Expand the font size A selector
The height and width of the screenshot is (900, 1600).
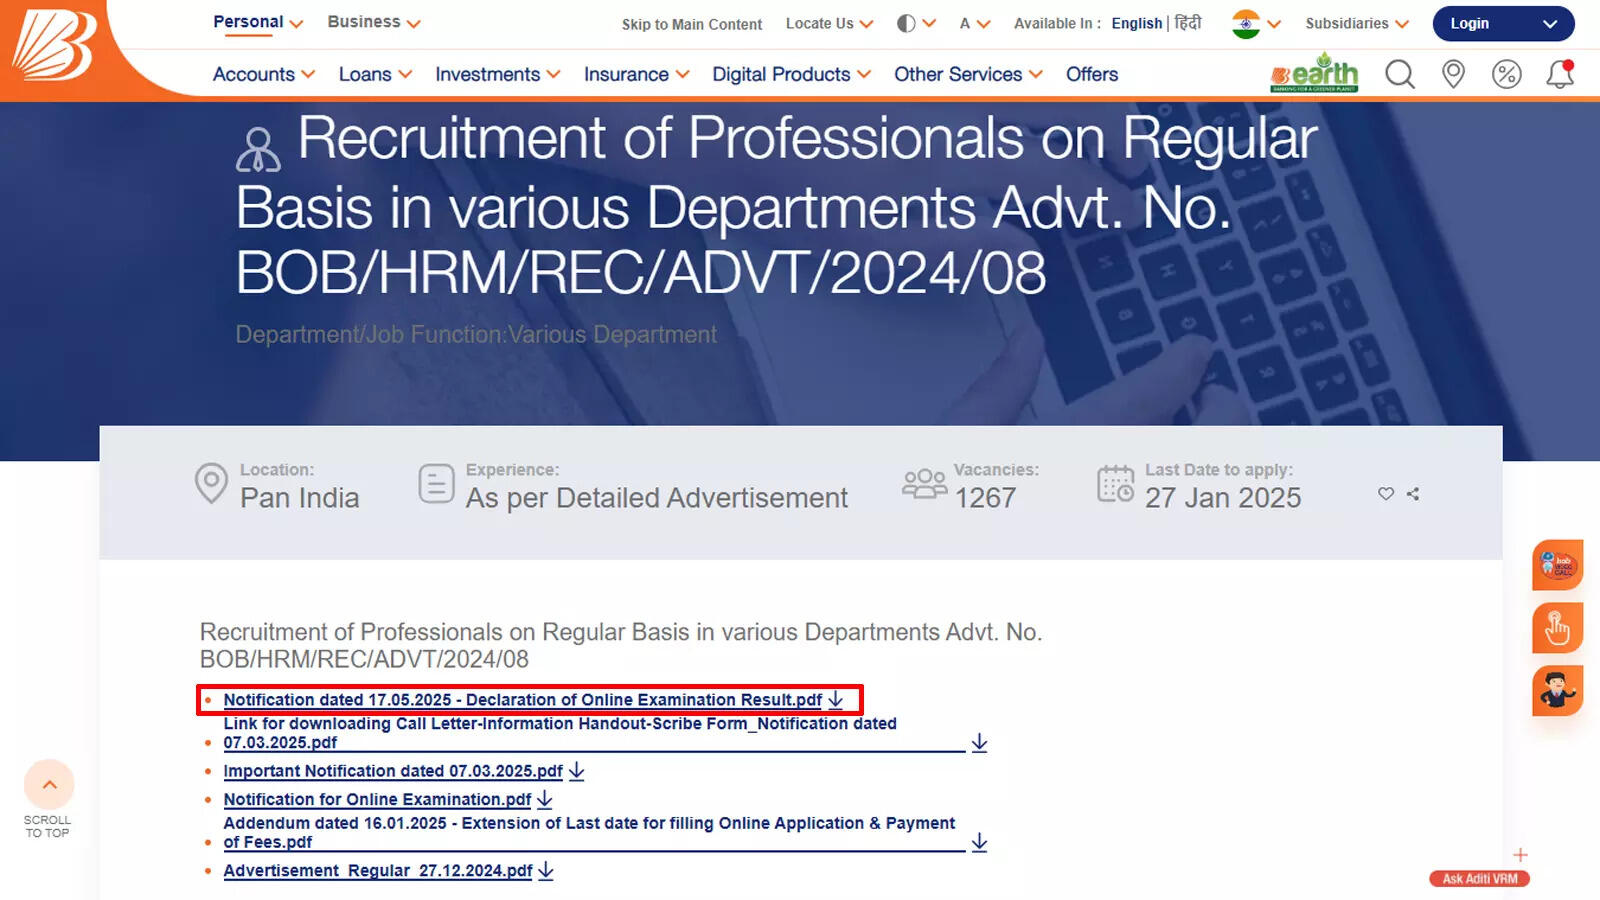[974, 23]
